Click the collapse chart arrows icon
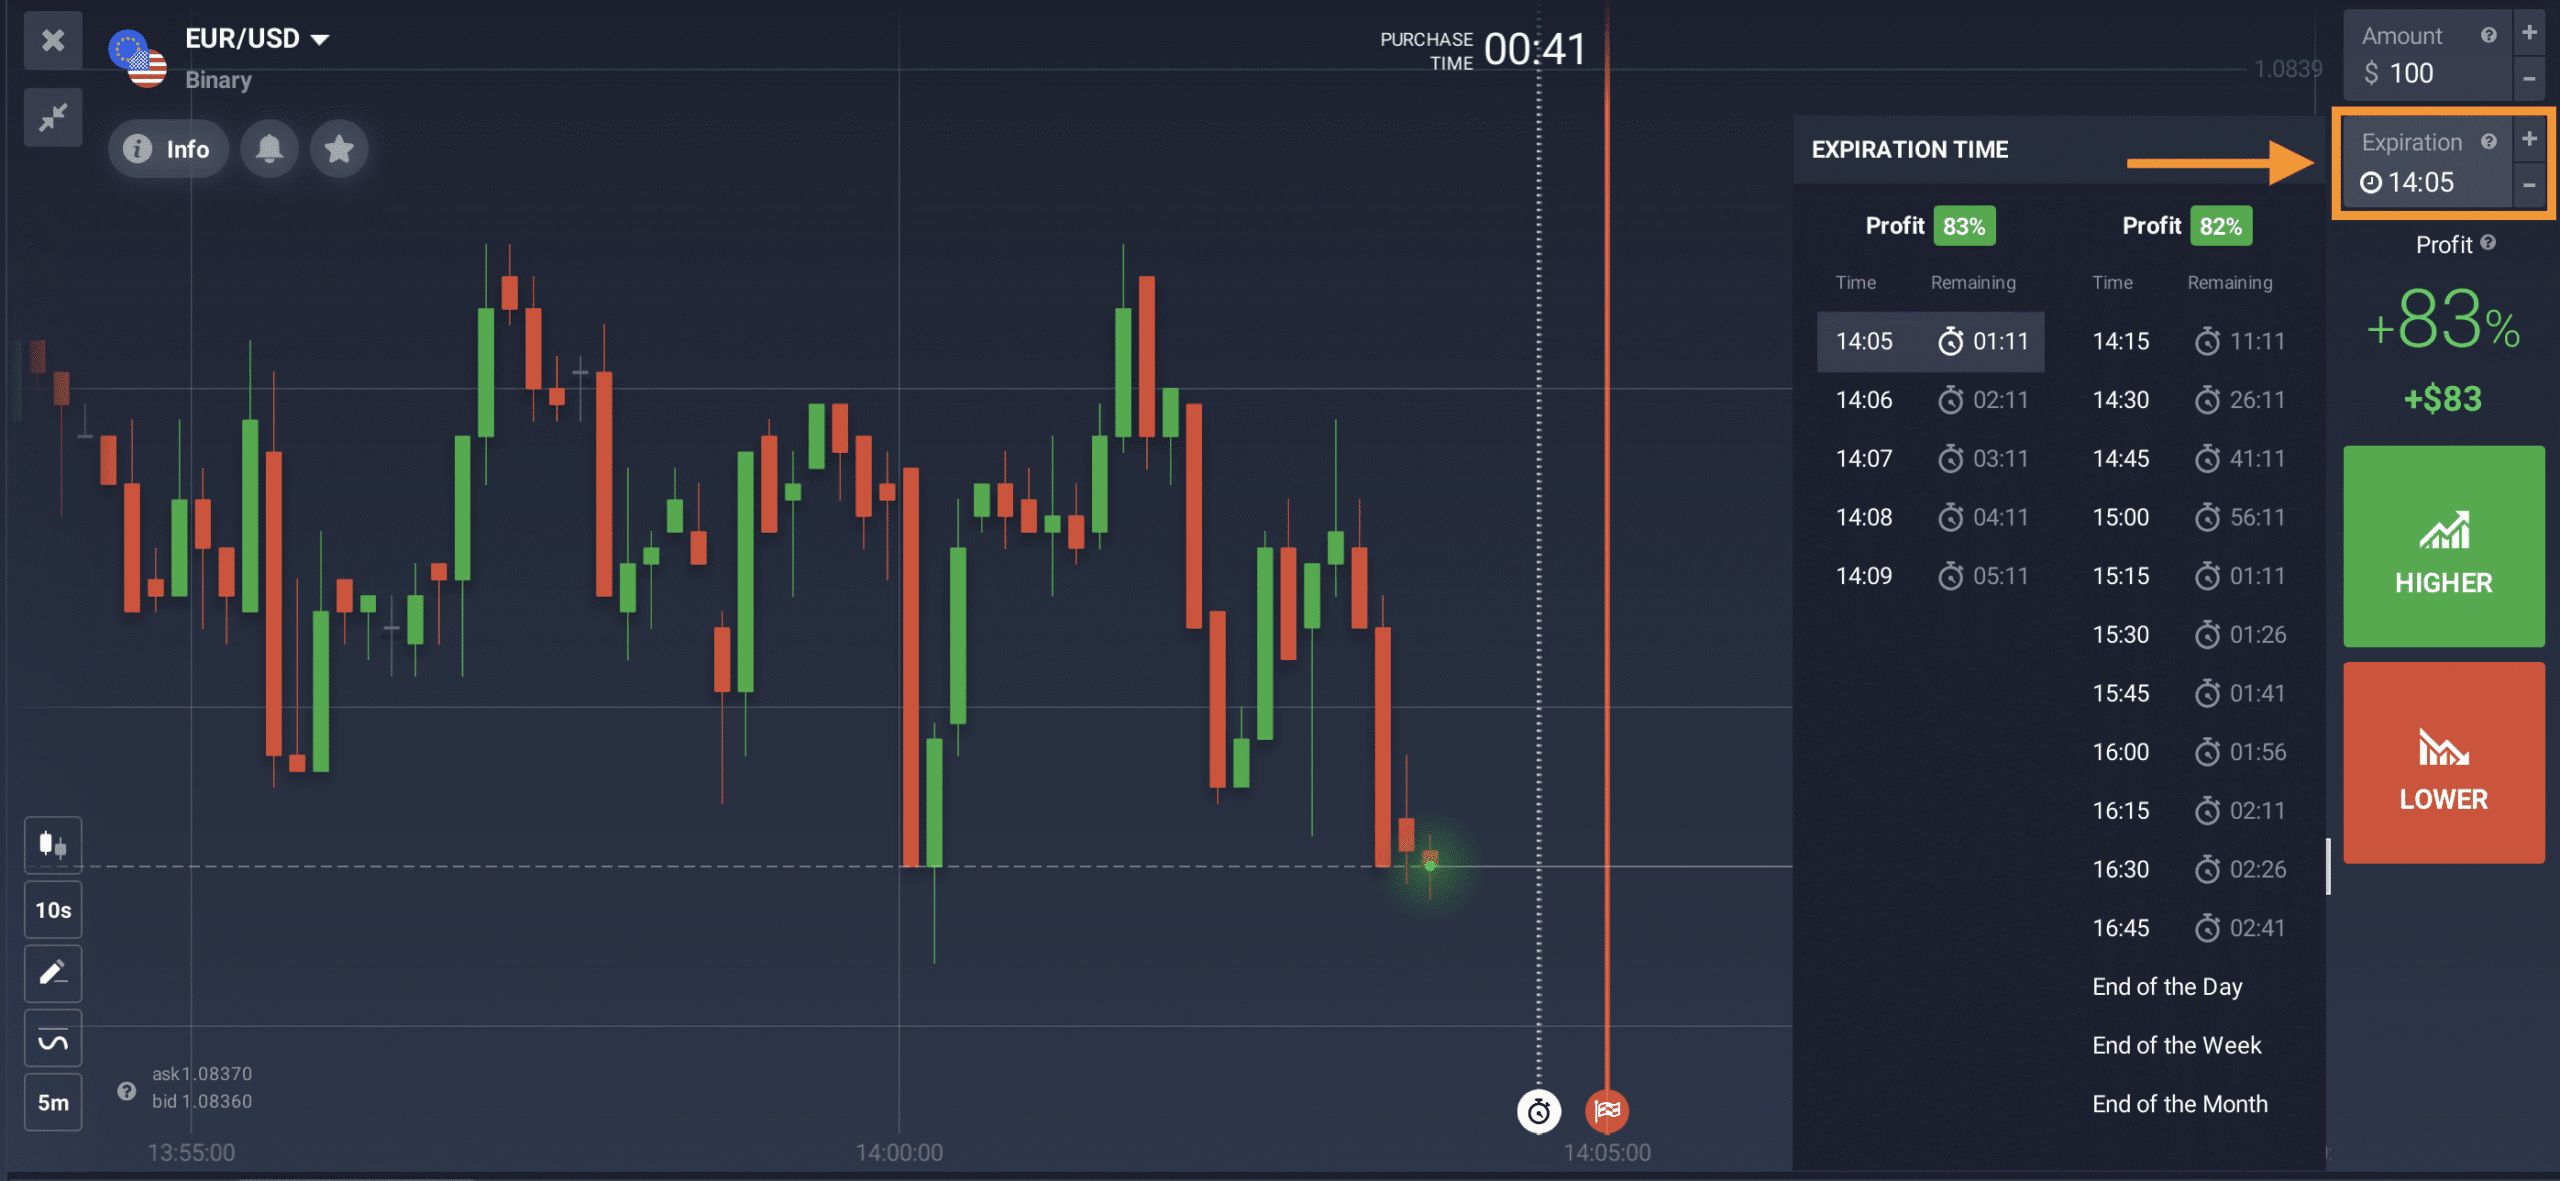Screen dimensions: 2560x1181 pos(53,117)
